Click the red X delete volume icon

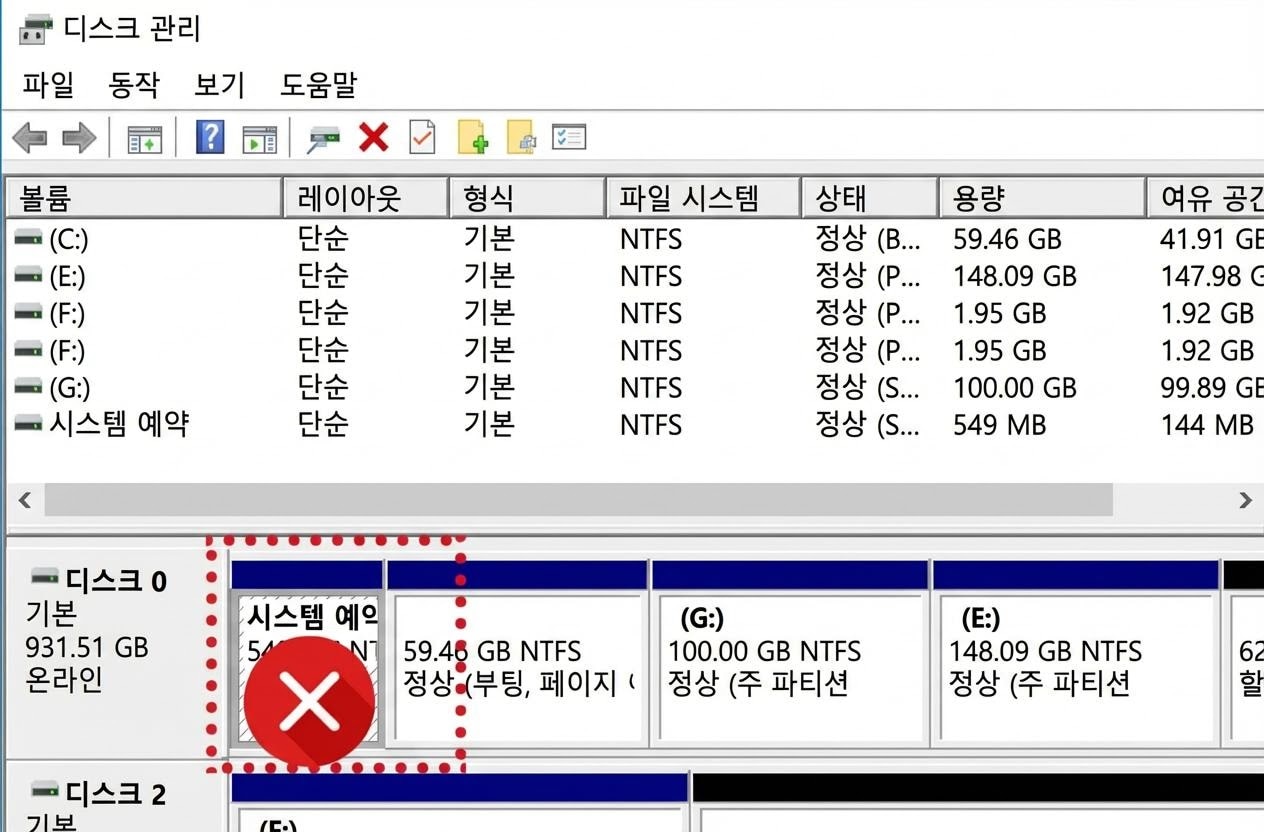pyautogui.click(x=372, y=137)
